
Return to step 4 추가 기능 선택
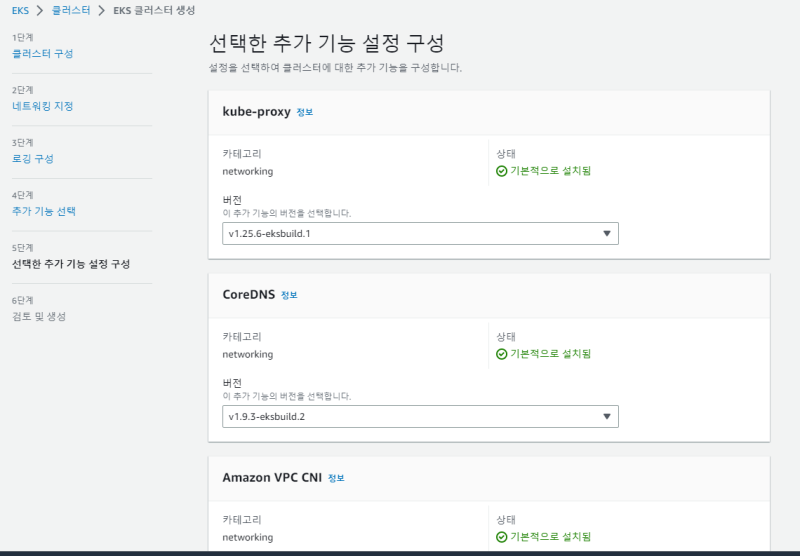tap(44, 211)
